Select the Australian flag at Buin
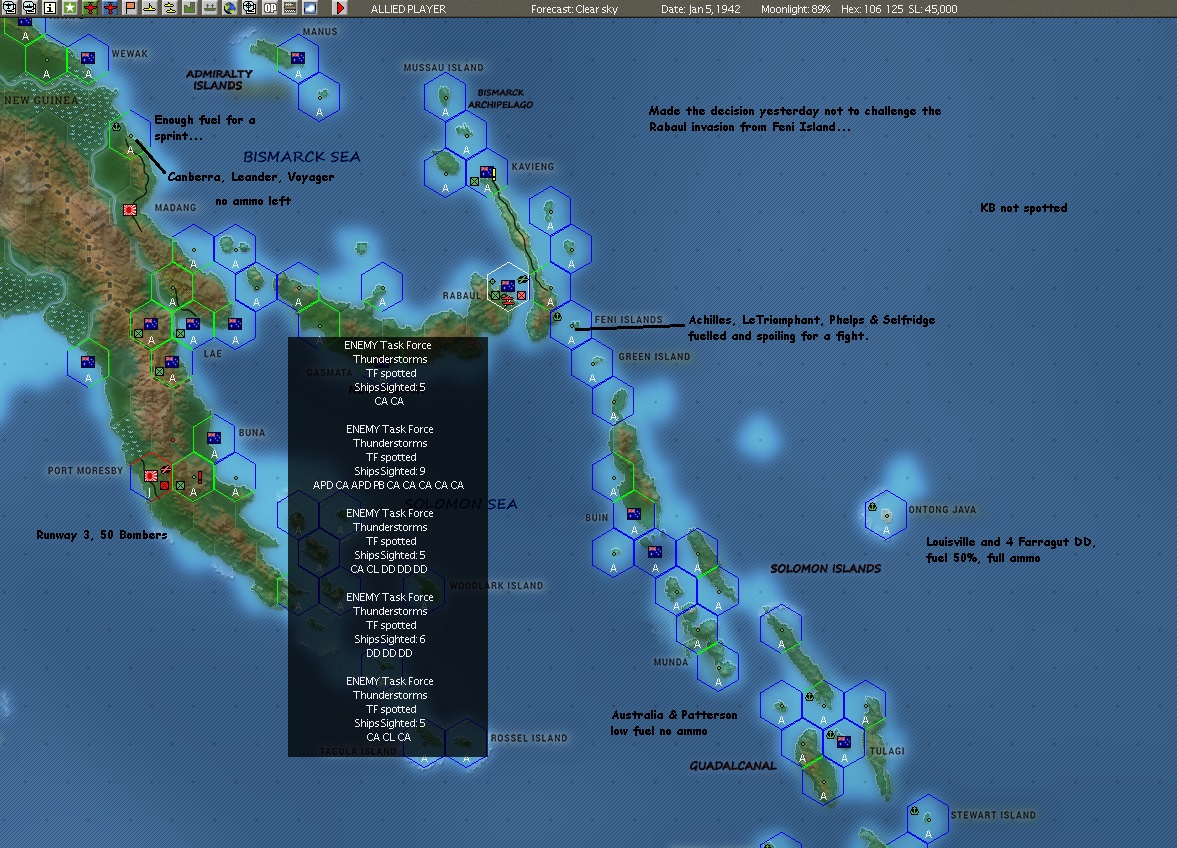1177x848 pixels. point(634,514)
